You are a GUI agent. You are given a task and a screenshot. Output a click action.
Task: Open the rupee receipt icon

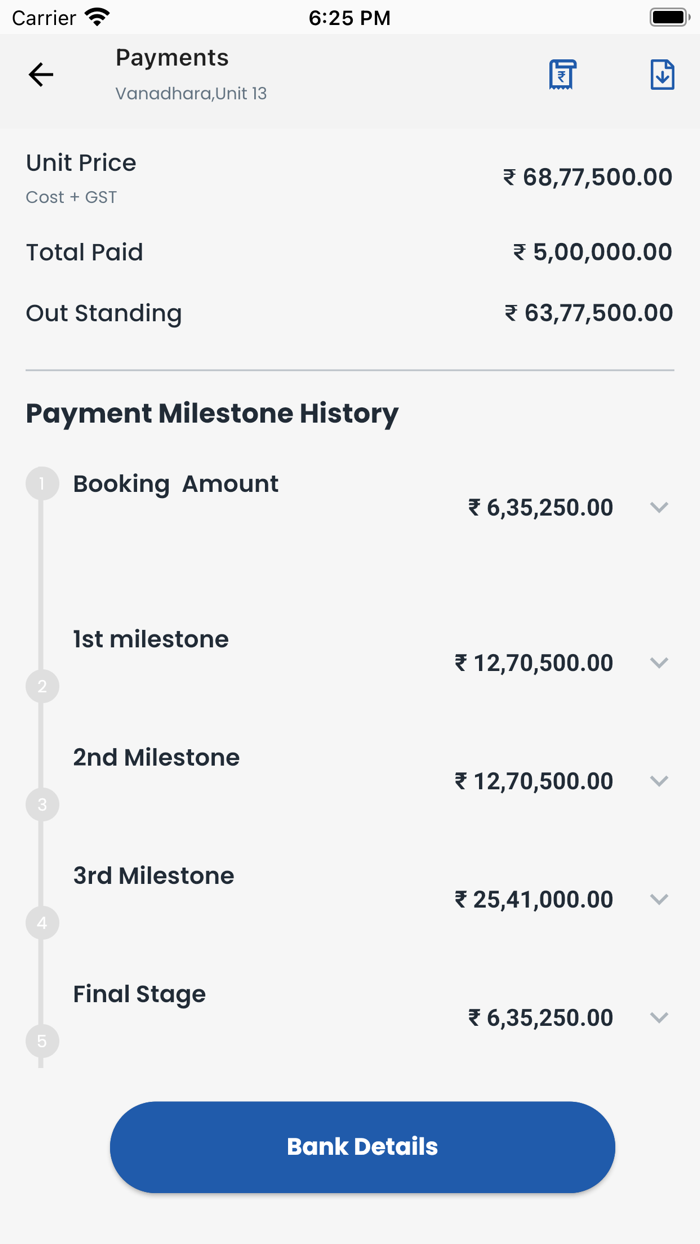point(562,74)
